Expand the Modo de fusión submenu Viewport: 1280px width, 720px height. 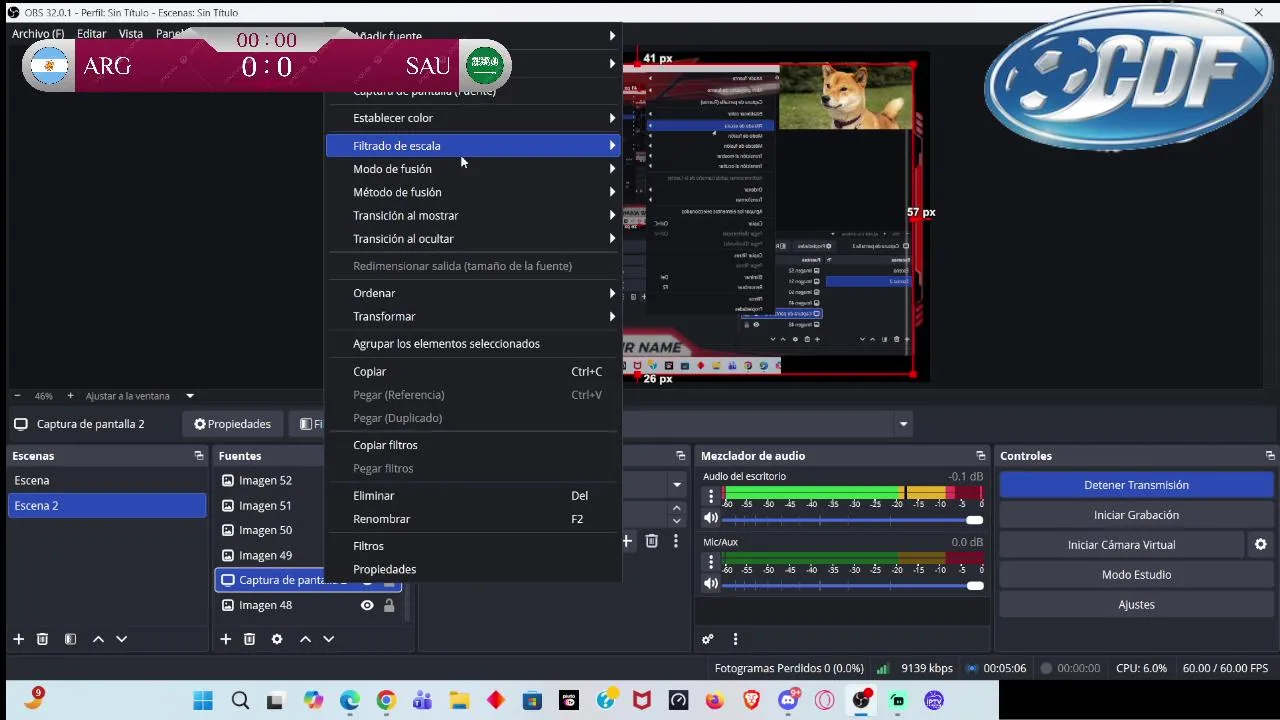pos(473,169)
